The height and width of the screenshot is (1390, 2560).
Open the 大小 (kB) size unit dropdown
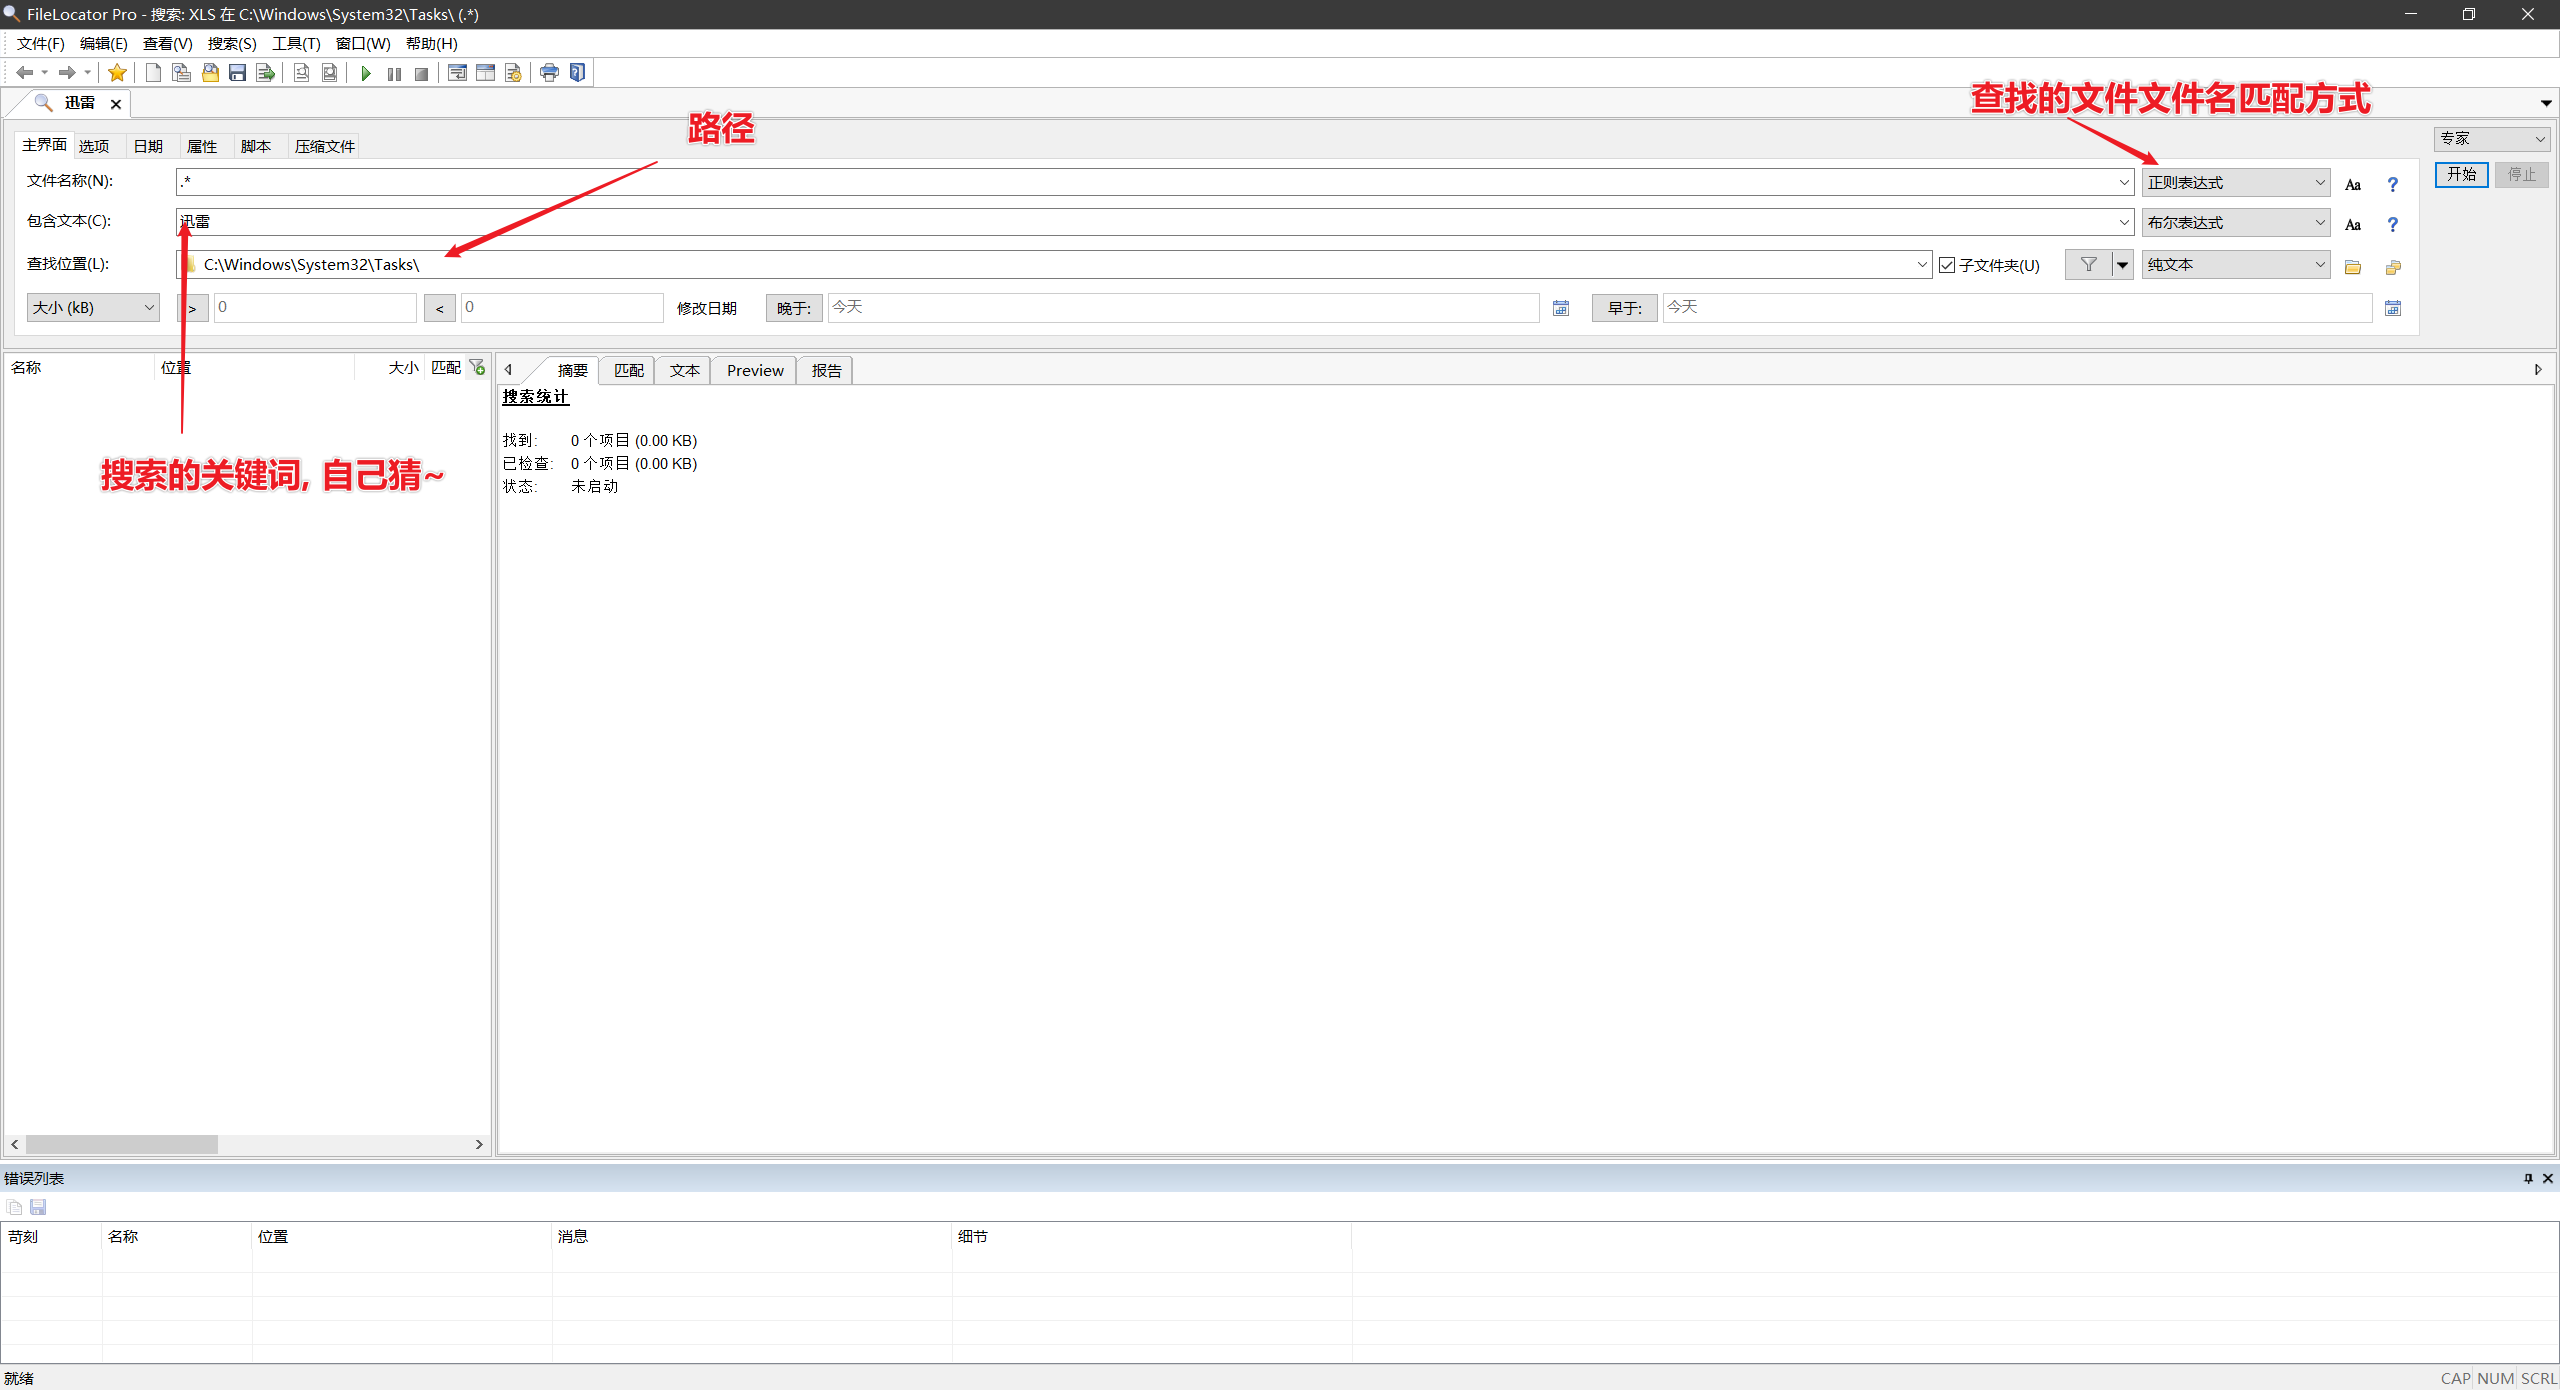point(93,307)
